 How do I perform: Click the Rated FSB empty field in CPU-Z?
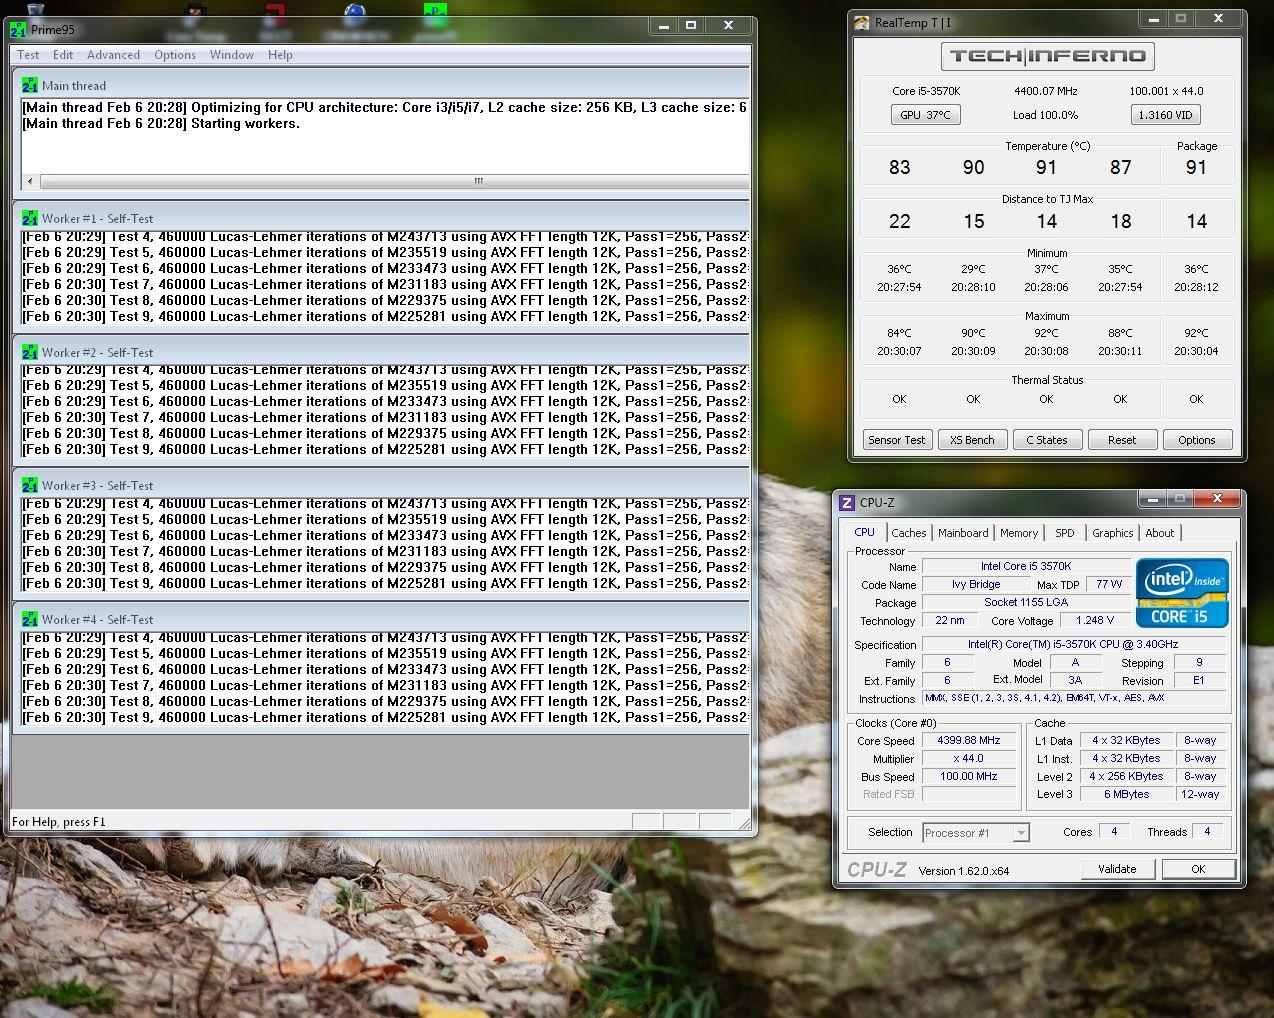click(x=969, y=794)
